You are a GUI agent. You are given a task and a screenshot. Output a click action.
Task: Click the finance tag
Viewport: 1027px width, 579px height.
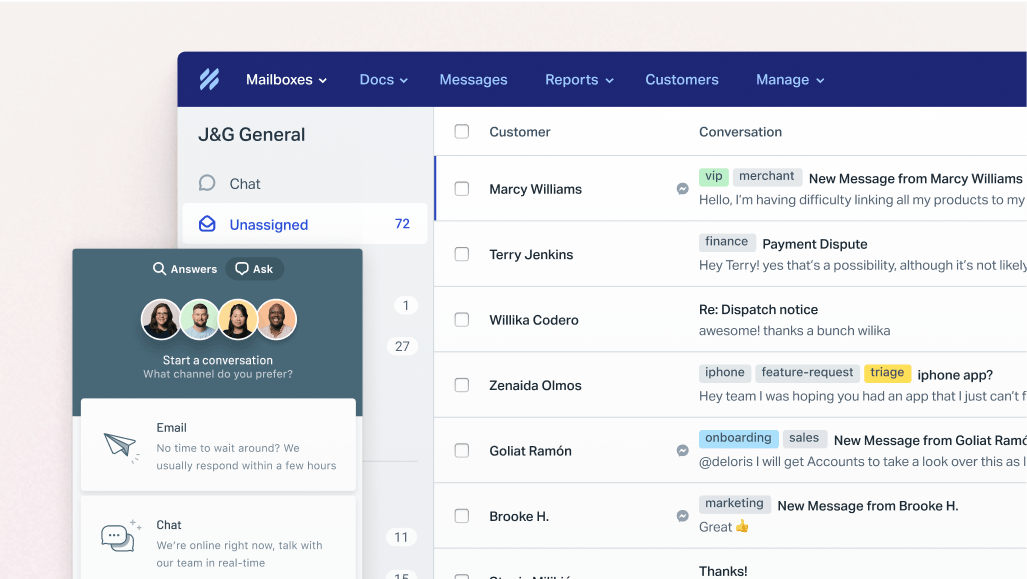pyautogui.click(x=727, y=242)
